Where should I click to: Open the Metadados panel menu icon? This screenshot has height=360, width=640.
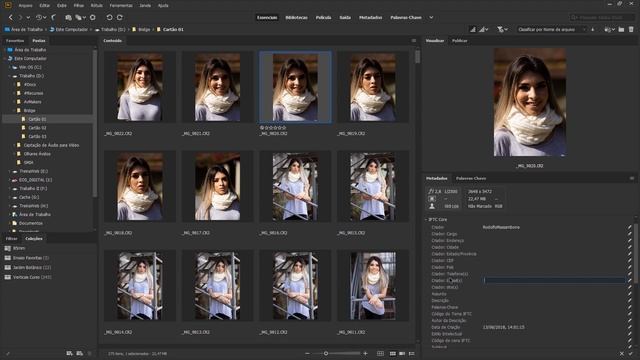(632, 178)
